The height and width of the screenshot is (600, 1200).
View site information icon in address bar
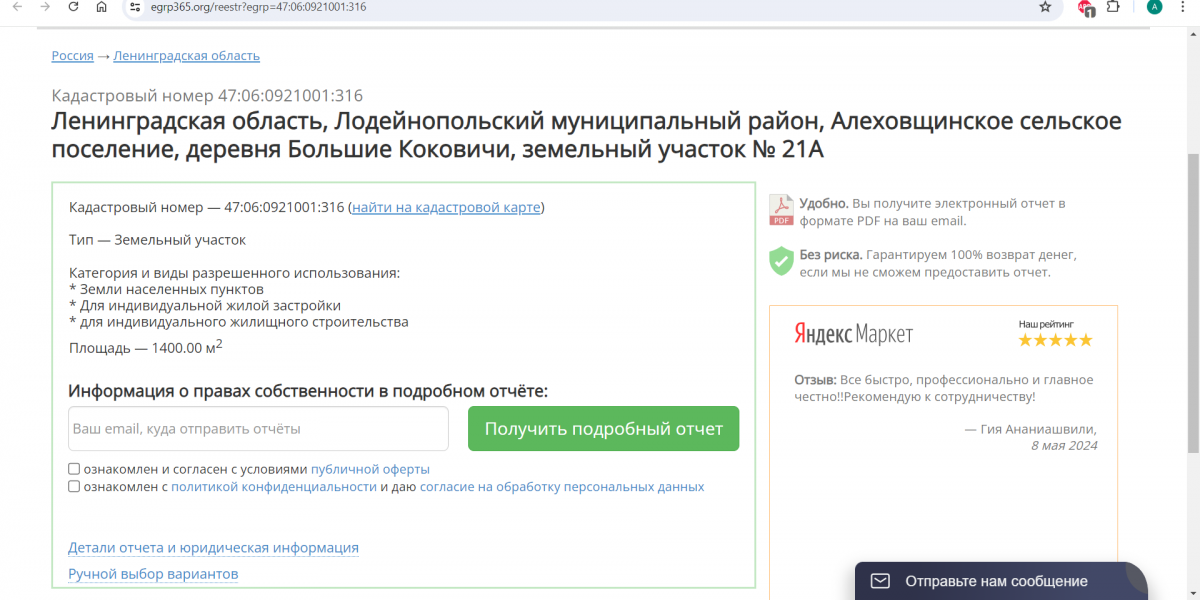coord(136,7)
